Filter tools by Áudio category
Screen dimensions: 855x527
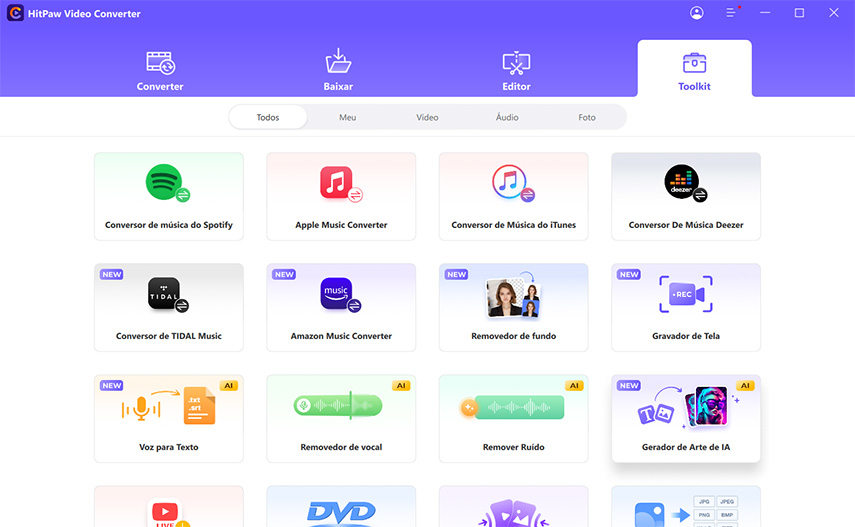pos(507,117)
